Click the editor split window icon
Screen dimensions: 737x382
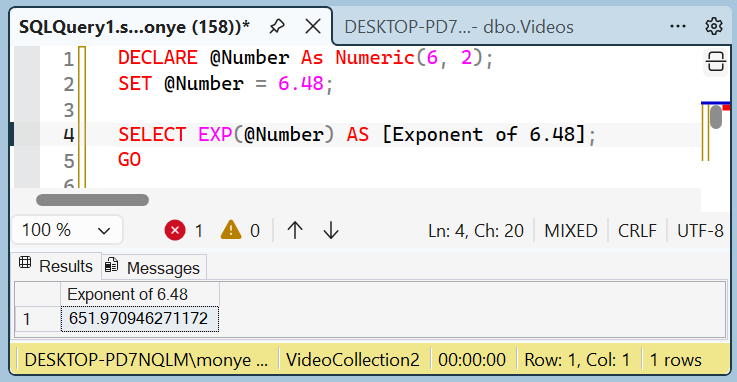coord(715,62)
